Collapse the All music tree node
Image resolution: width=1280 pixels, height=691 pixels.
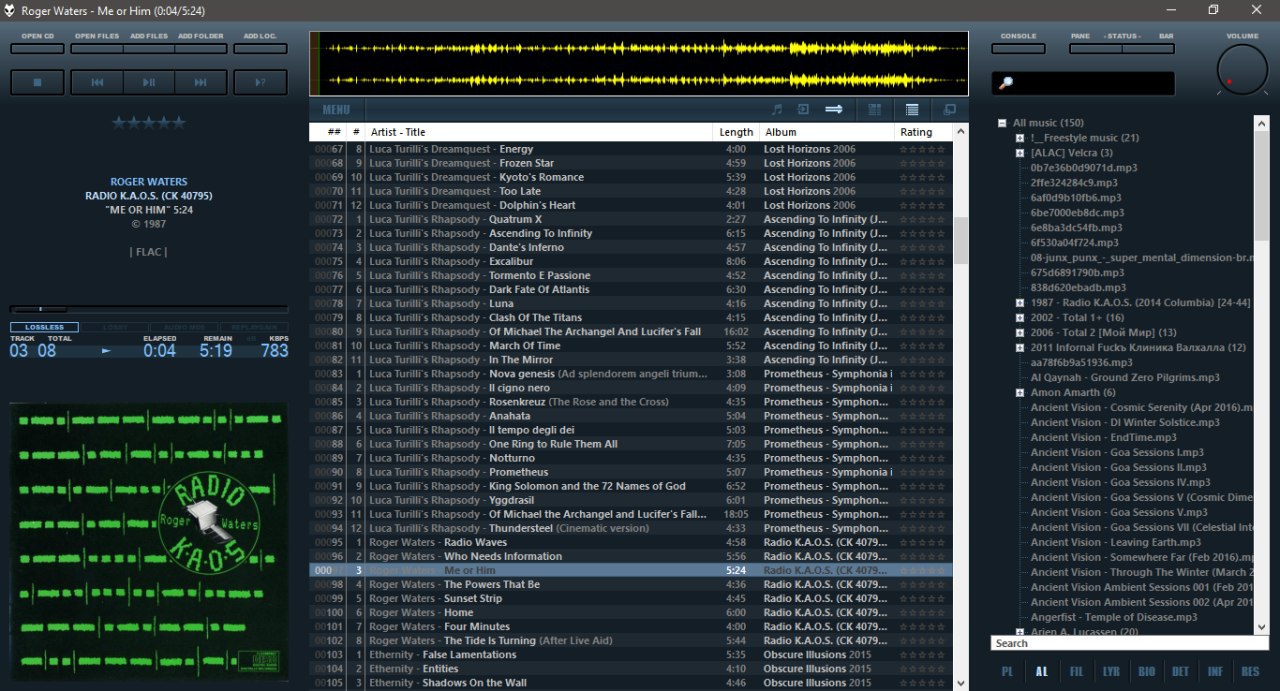click(1001, 123)
